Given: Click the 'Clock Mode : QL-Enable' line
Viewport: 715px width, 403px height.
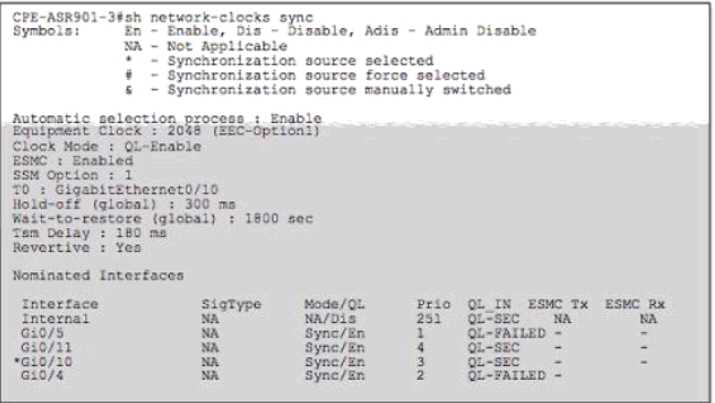Looking at the screenshot, I should point(106,146).
